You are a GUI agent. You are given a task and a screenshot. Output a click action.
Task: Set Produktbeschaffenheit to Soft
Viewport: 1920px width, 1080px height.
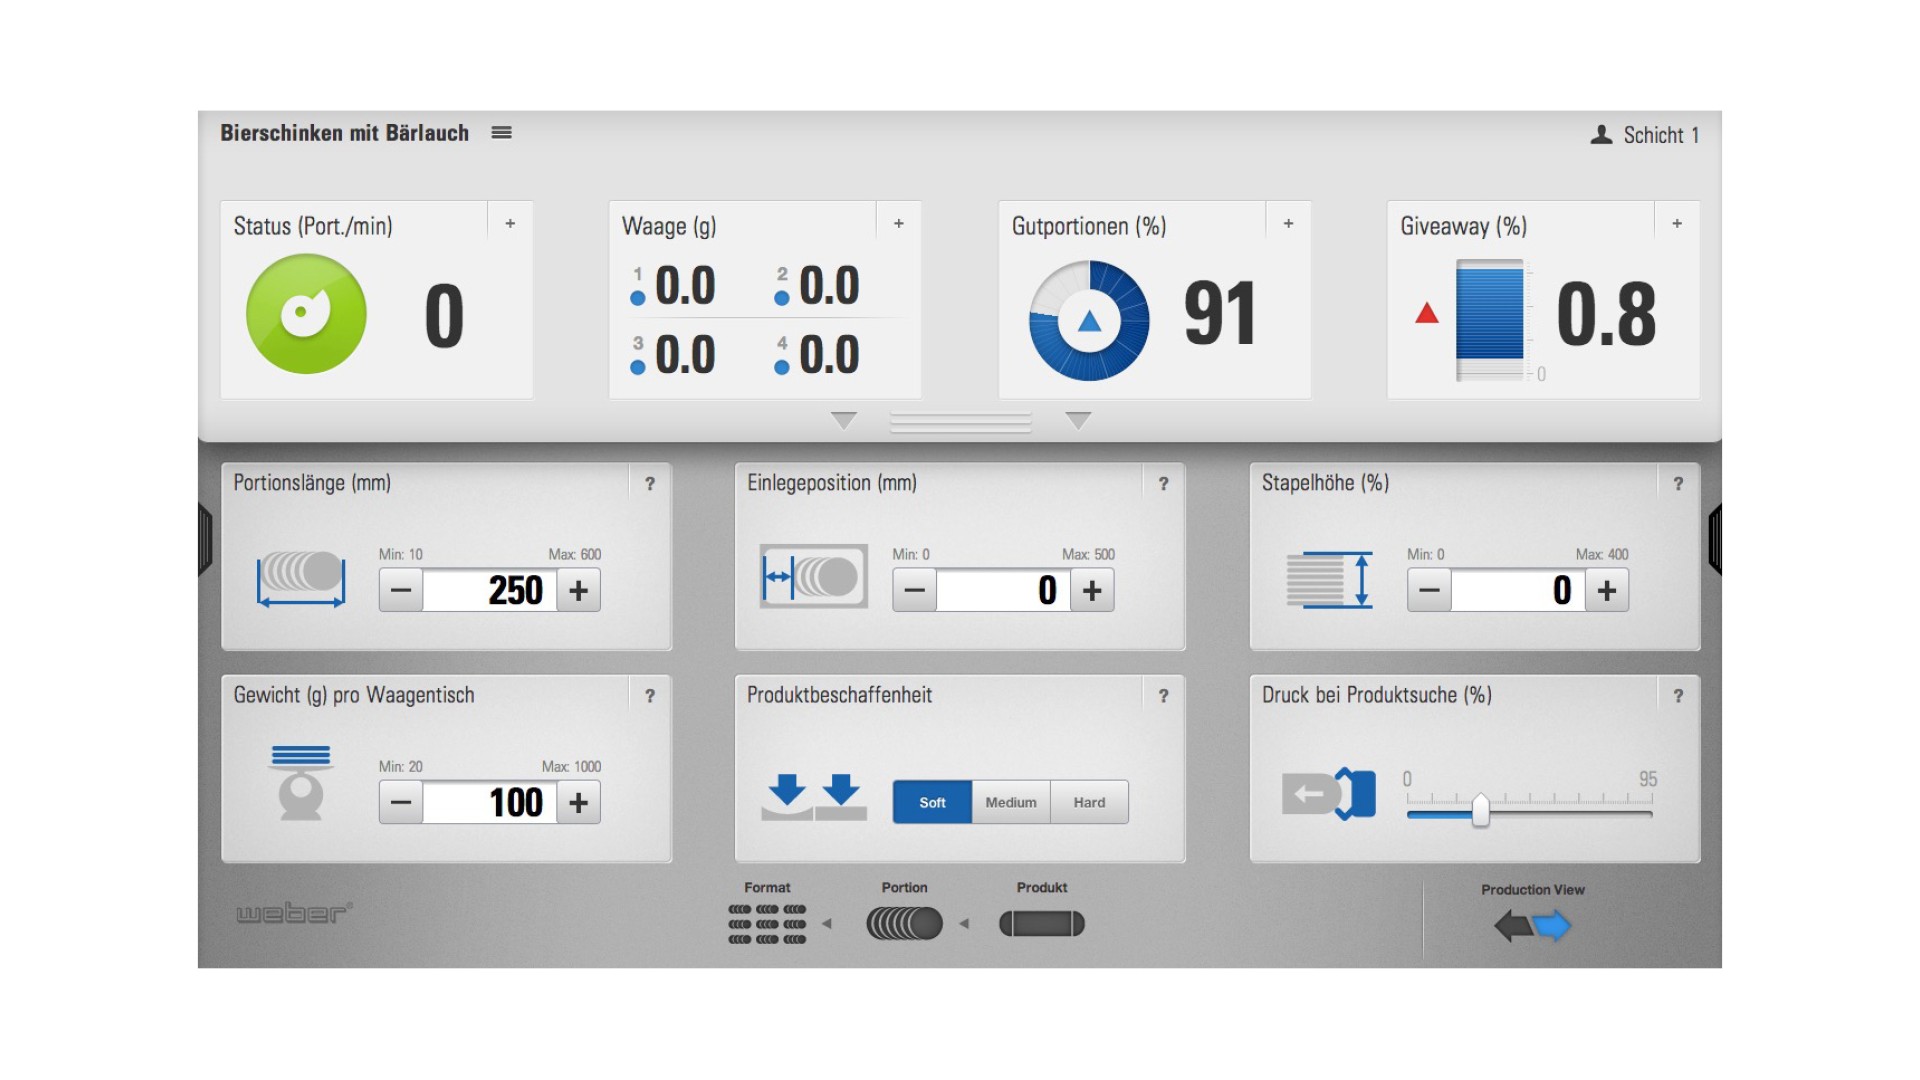click(x=931, y=801)
